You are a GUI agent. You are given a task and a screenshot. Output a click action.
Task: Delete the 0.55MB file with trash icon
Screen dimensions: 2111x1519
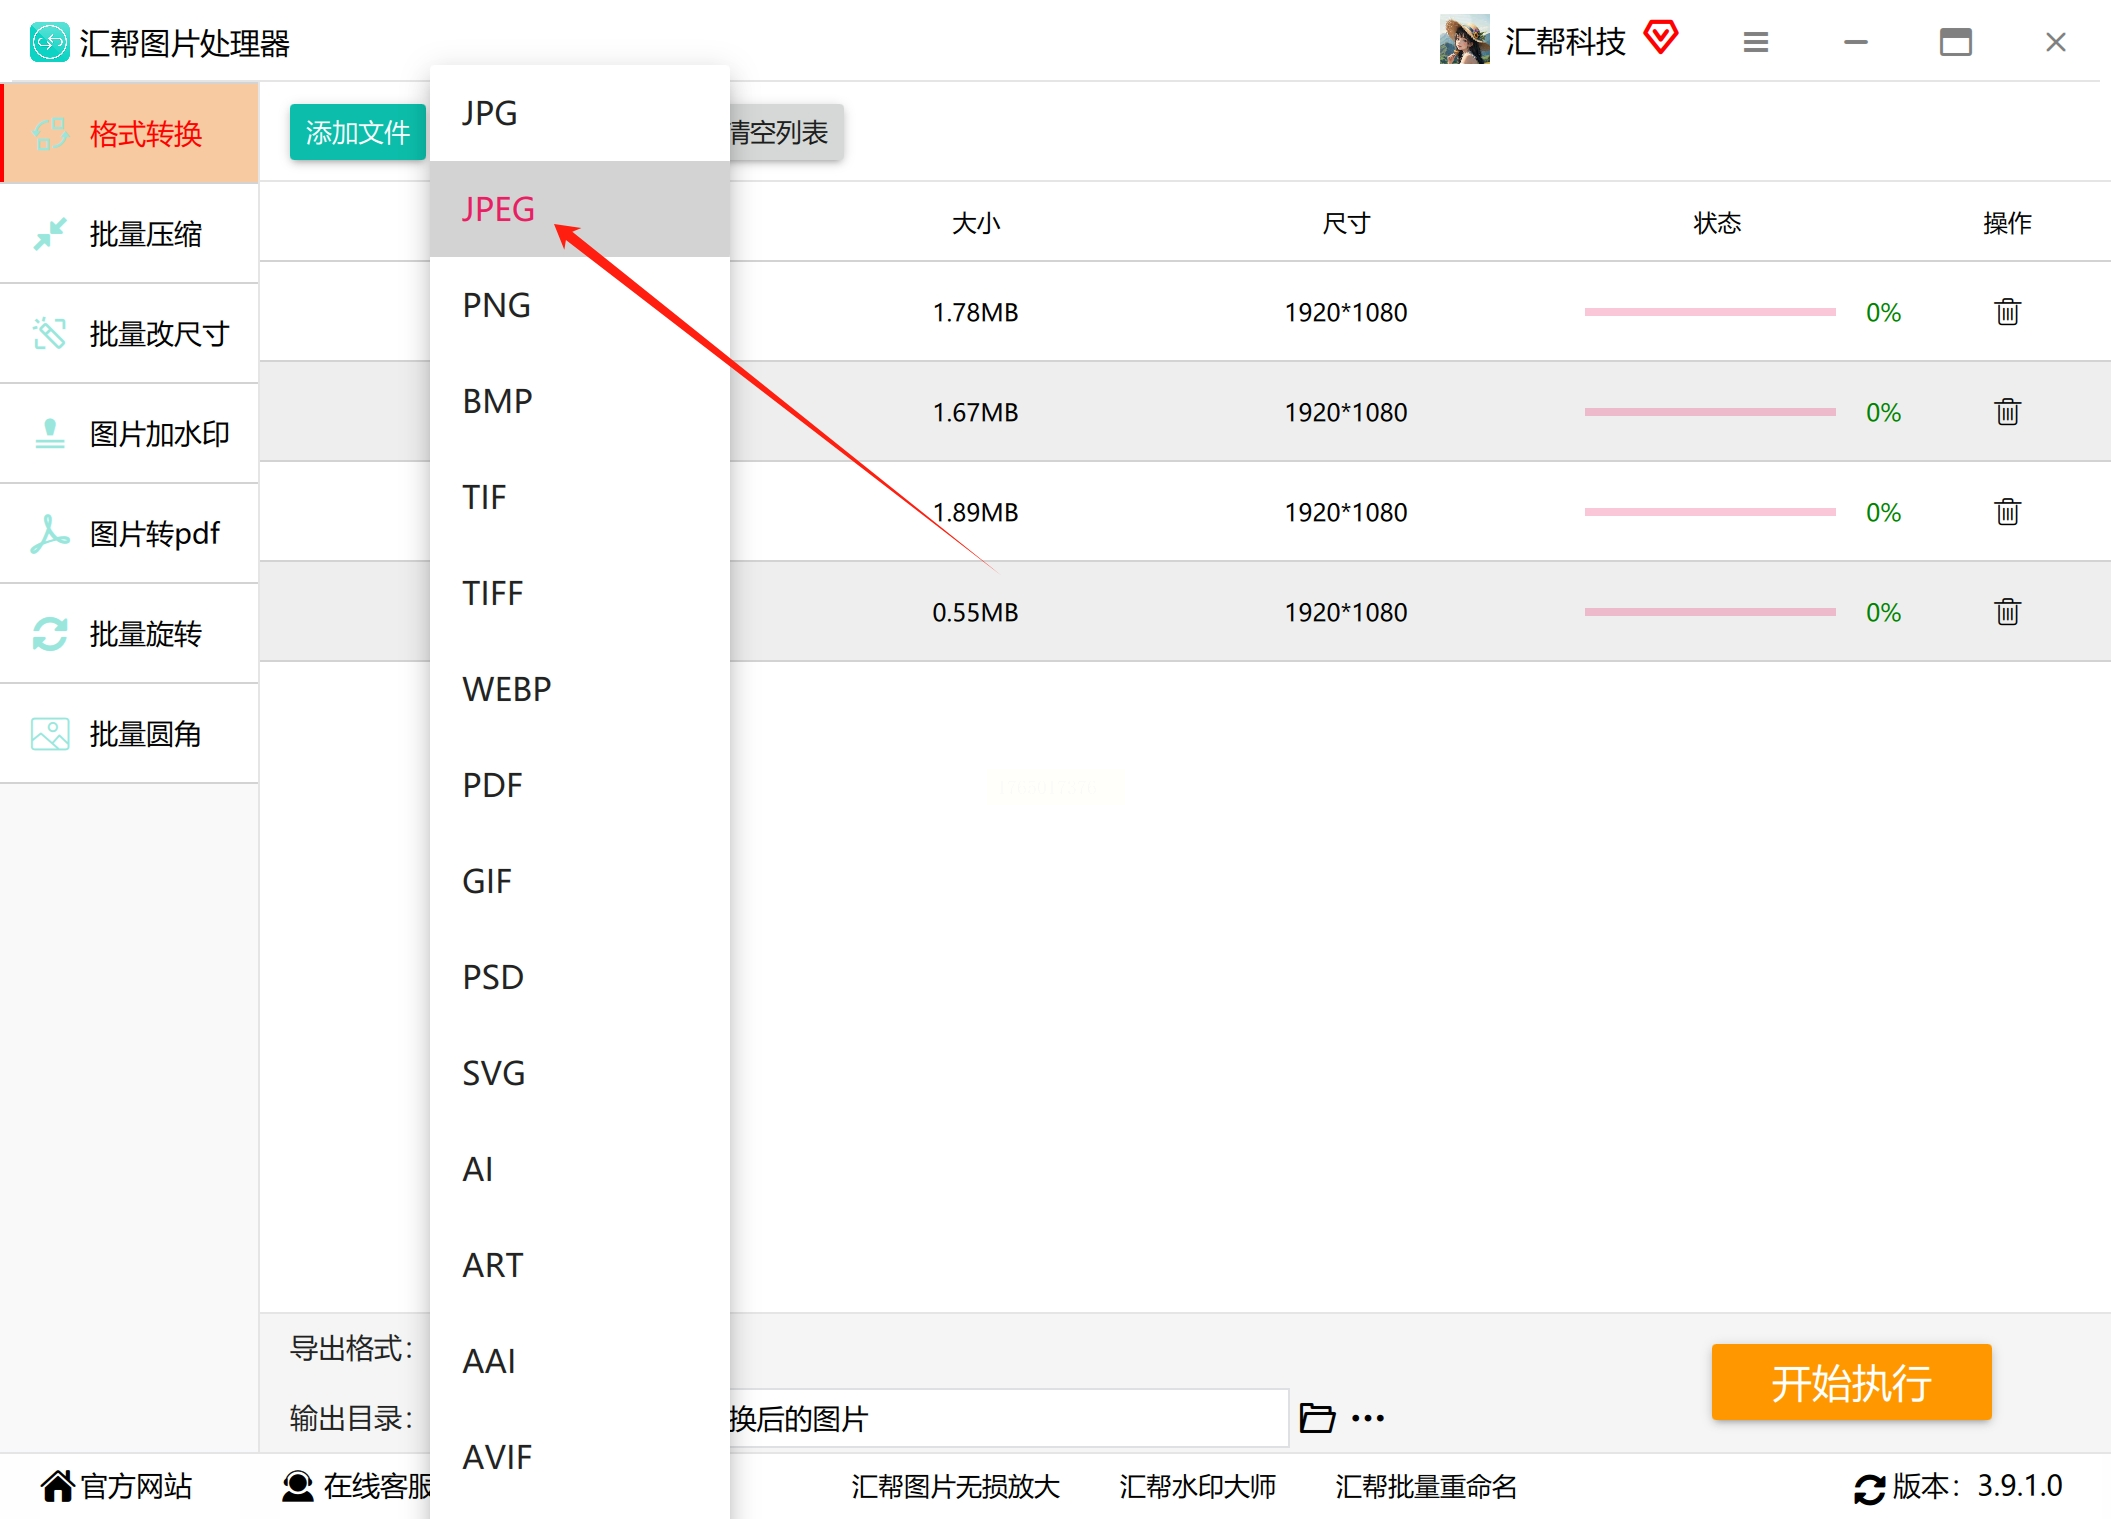click(x=2007, y=612)
